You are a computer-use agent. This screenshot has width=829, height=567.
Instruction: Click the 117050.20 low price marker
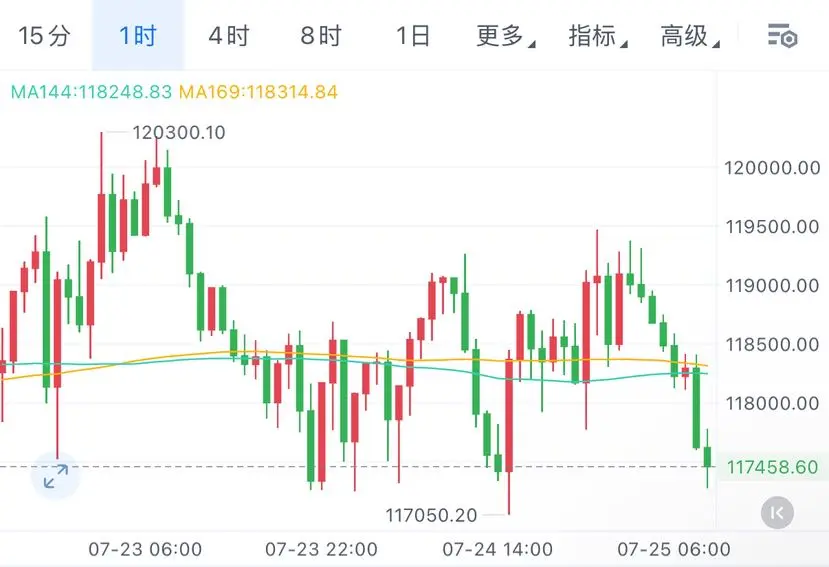tap(431, 515)
